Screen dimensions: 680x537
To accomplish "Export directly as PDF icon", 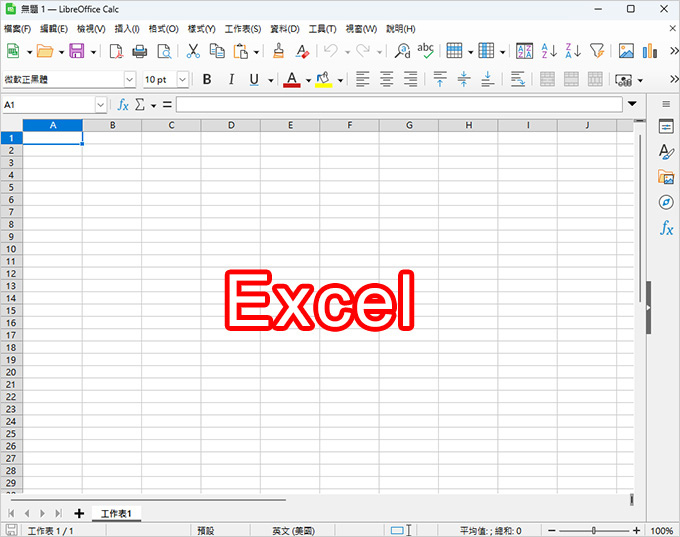I will (x=116, y=51).
